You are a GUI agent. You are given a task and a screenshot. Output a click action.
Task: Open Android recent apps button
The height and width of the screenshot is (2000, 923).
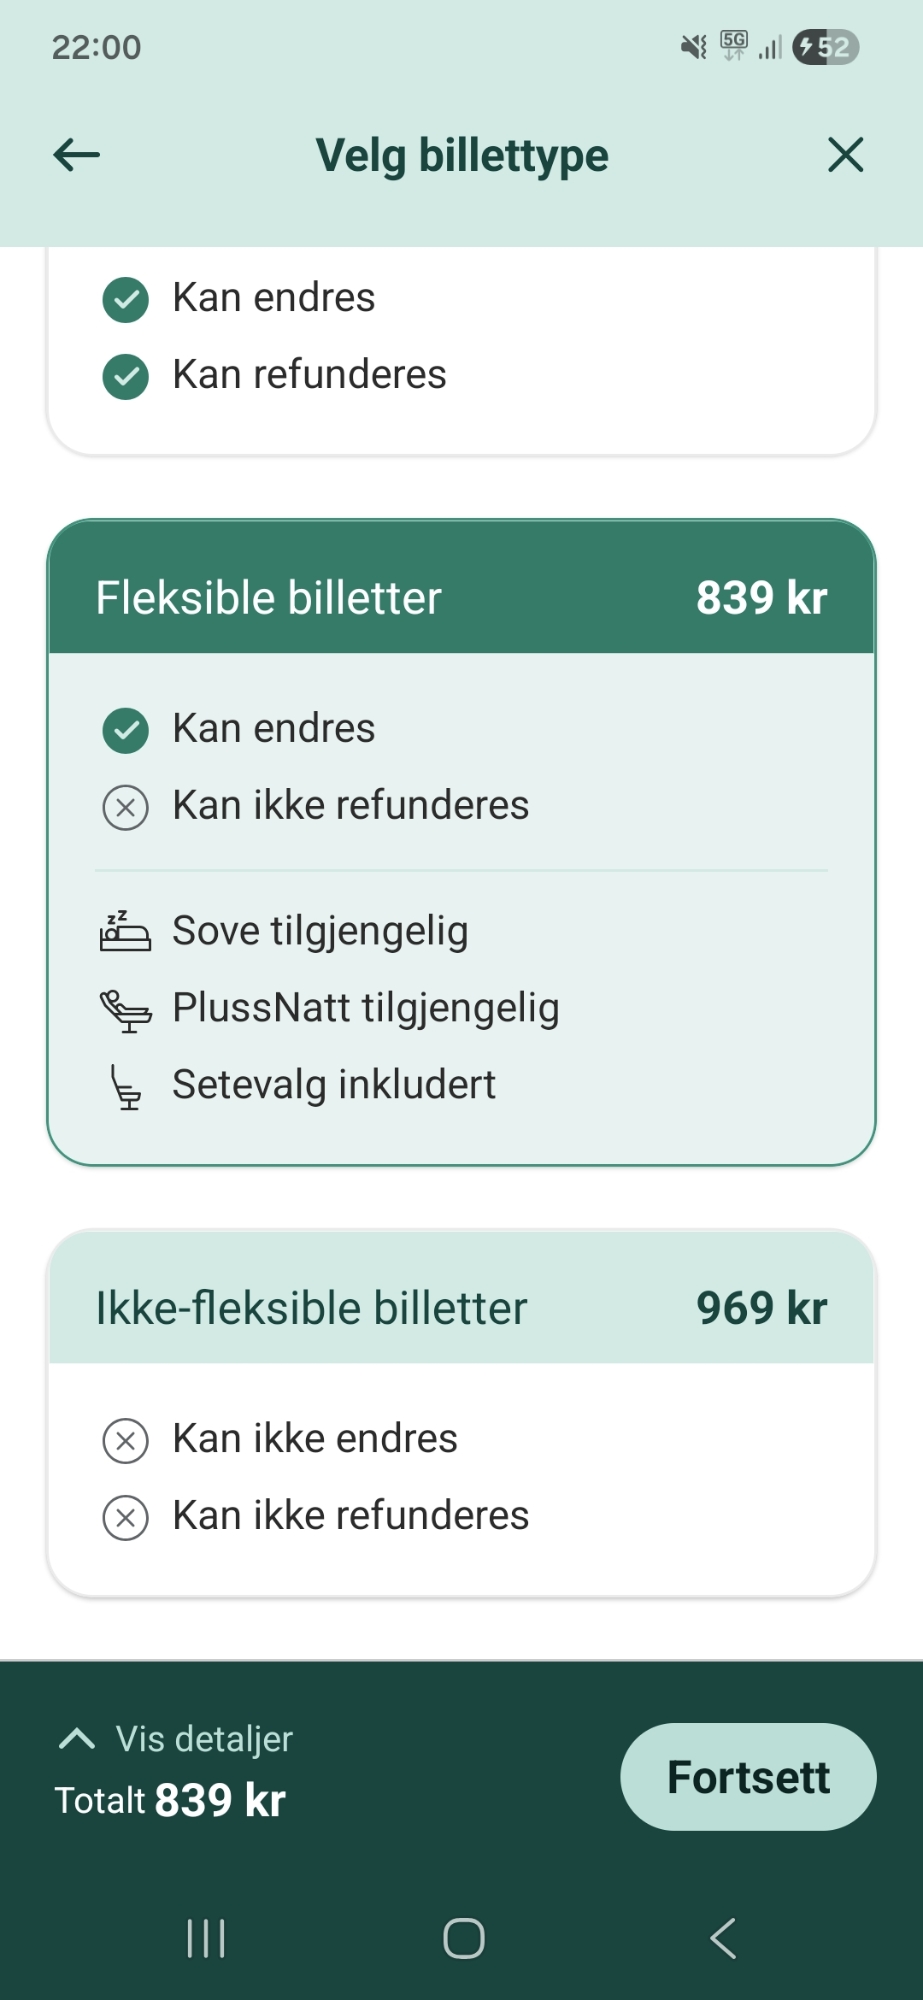point(206,1938)
